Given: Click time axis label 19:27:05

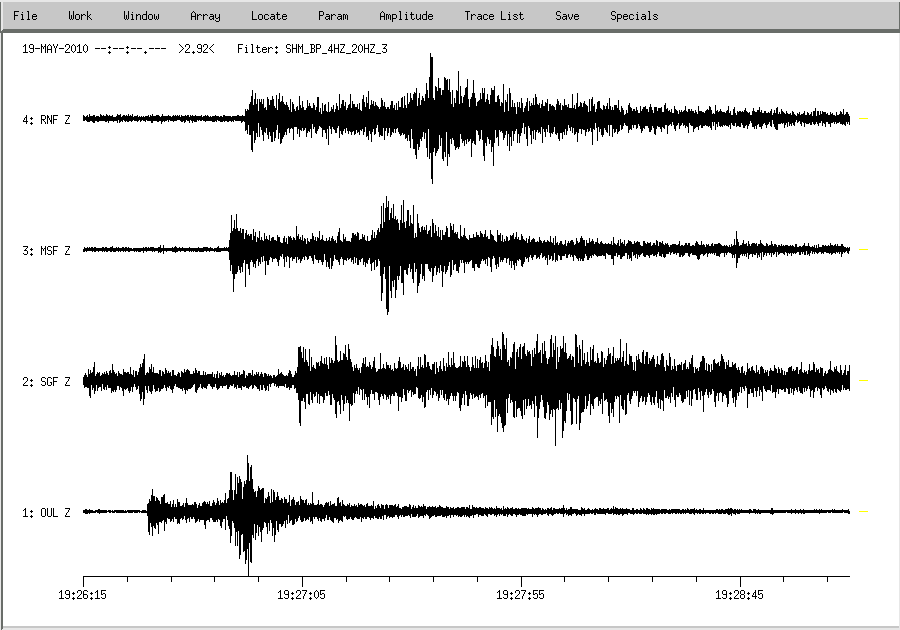Looking at the screenshot, I should (301, 594).
